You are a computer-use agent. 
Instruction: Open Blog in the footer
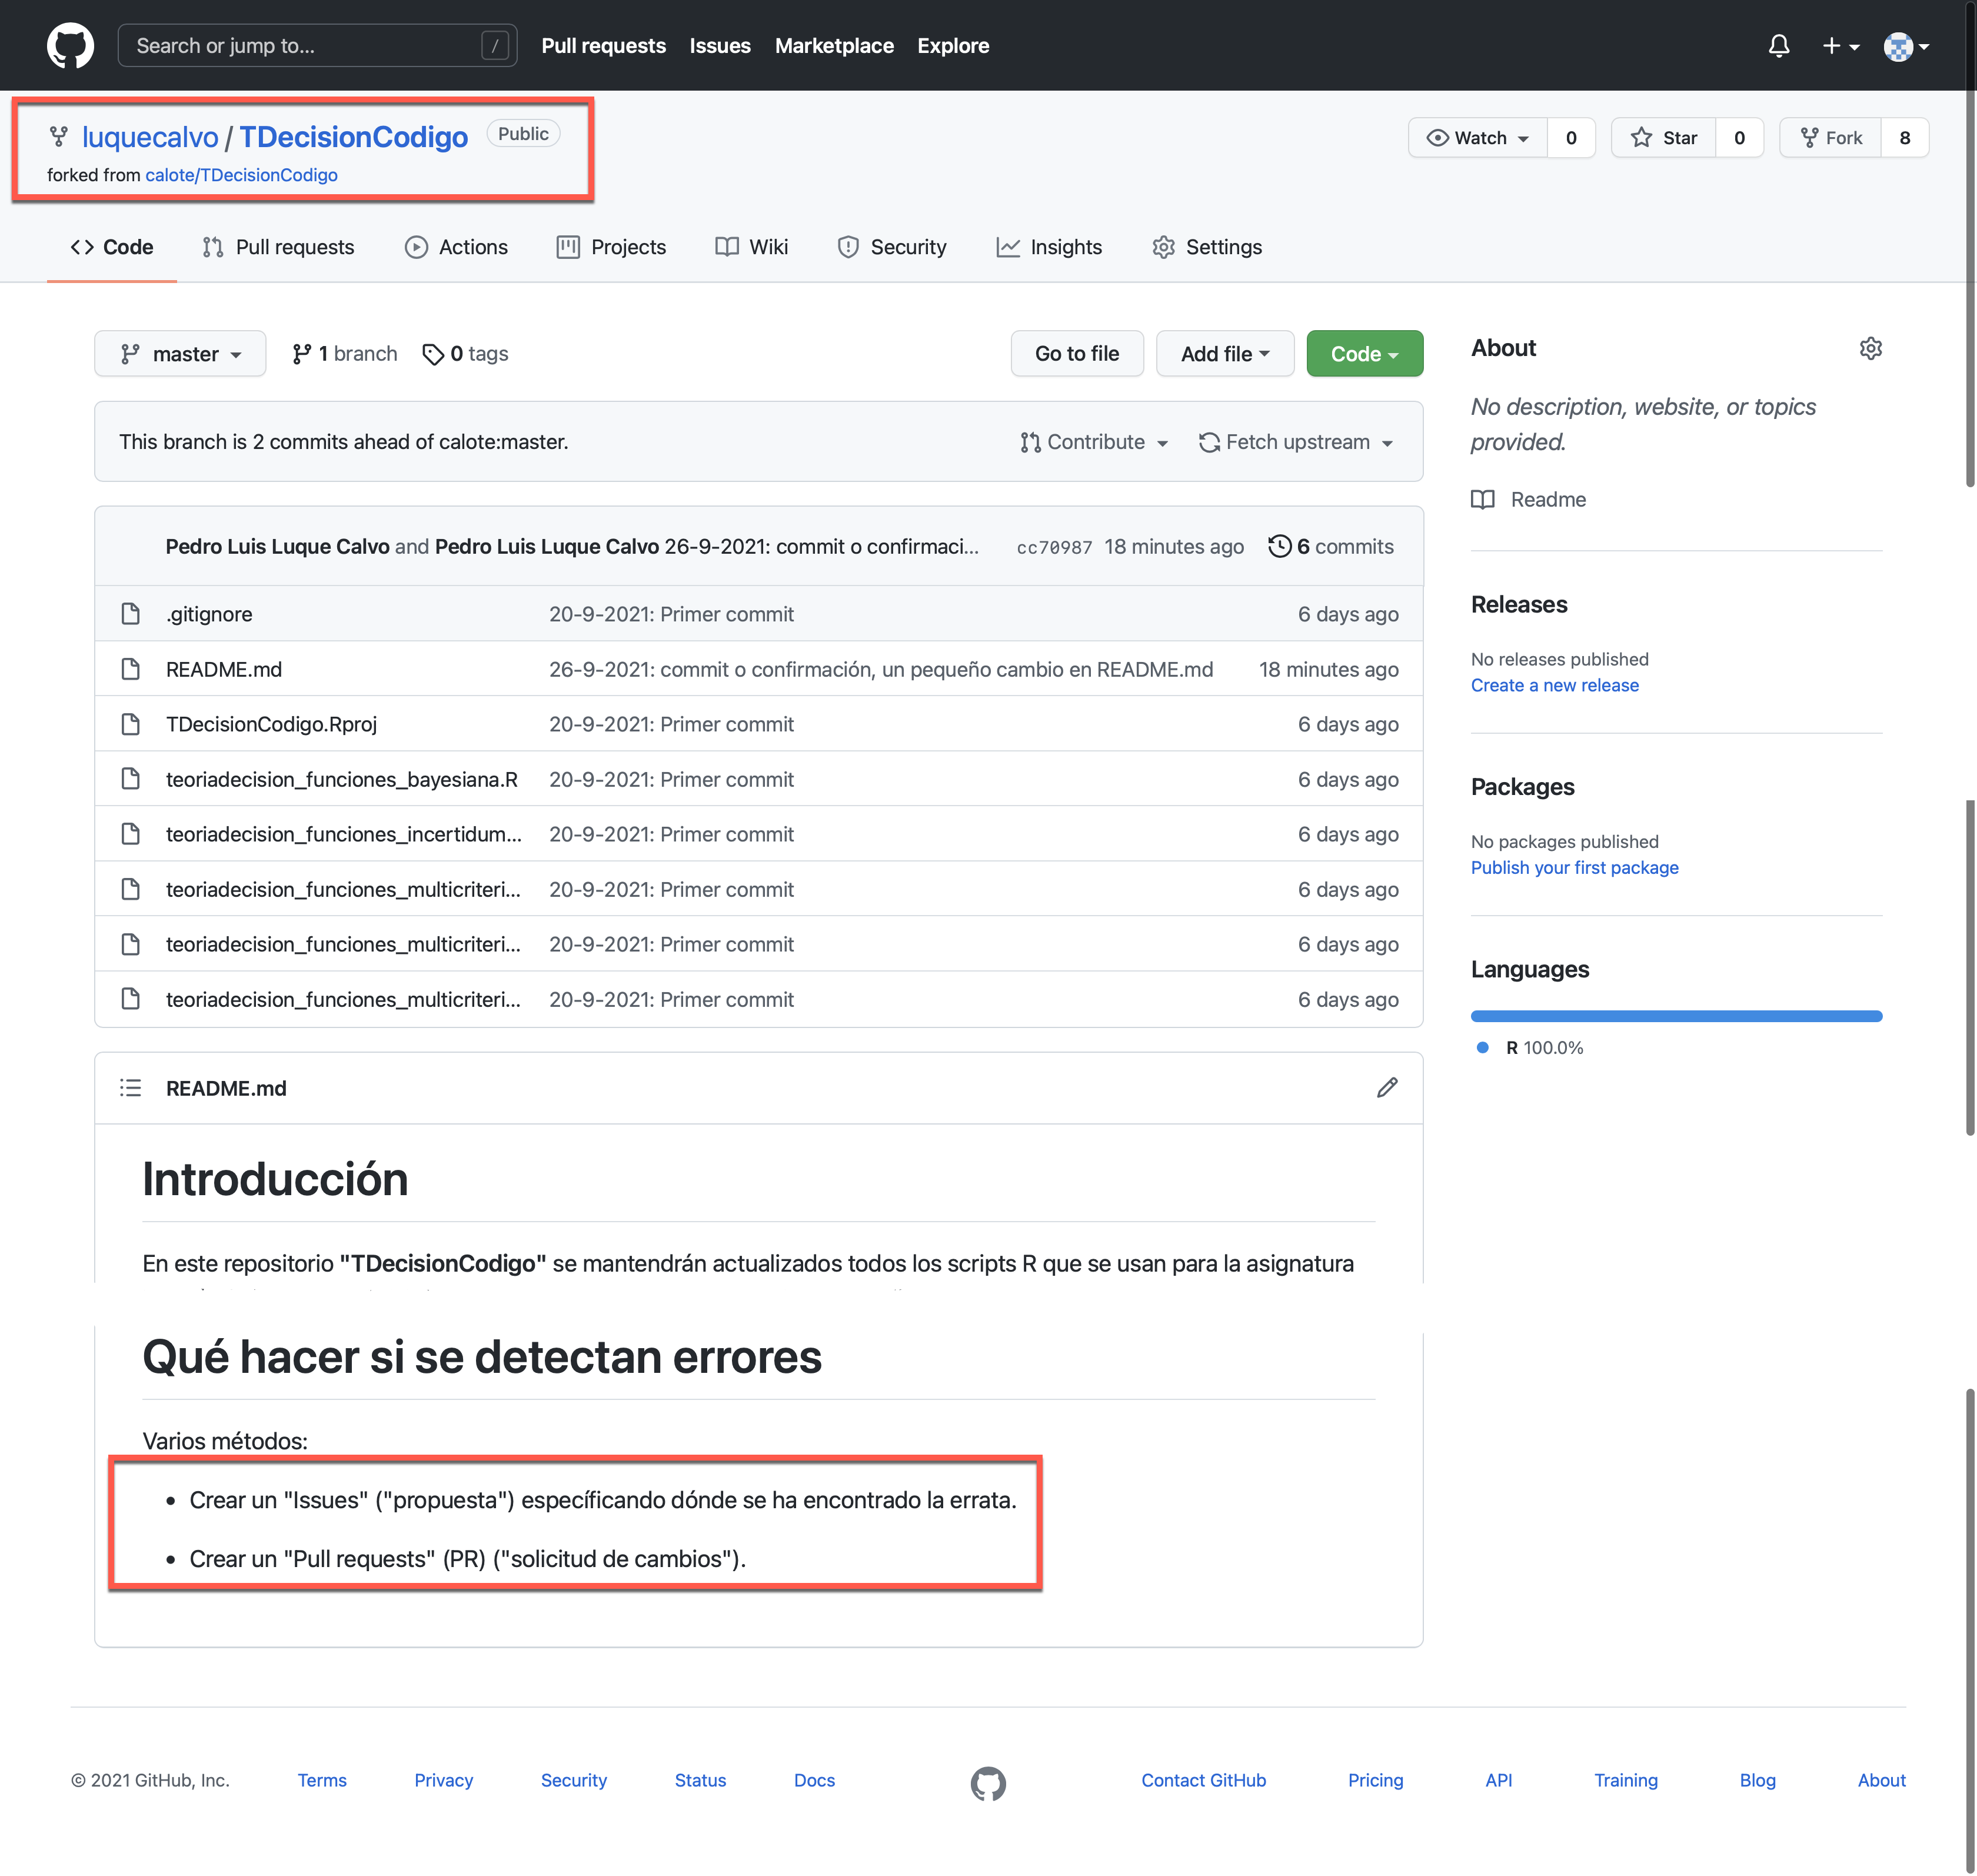[x=1757, y=1780]
